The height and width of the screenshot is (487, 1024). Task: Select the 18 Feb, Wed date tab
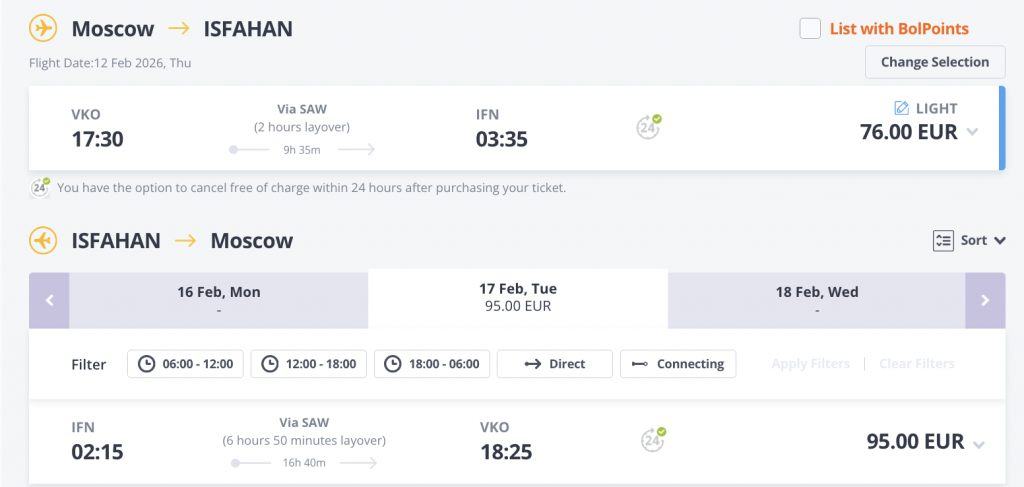tap(816, 300)
